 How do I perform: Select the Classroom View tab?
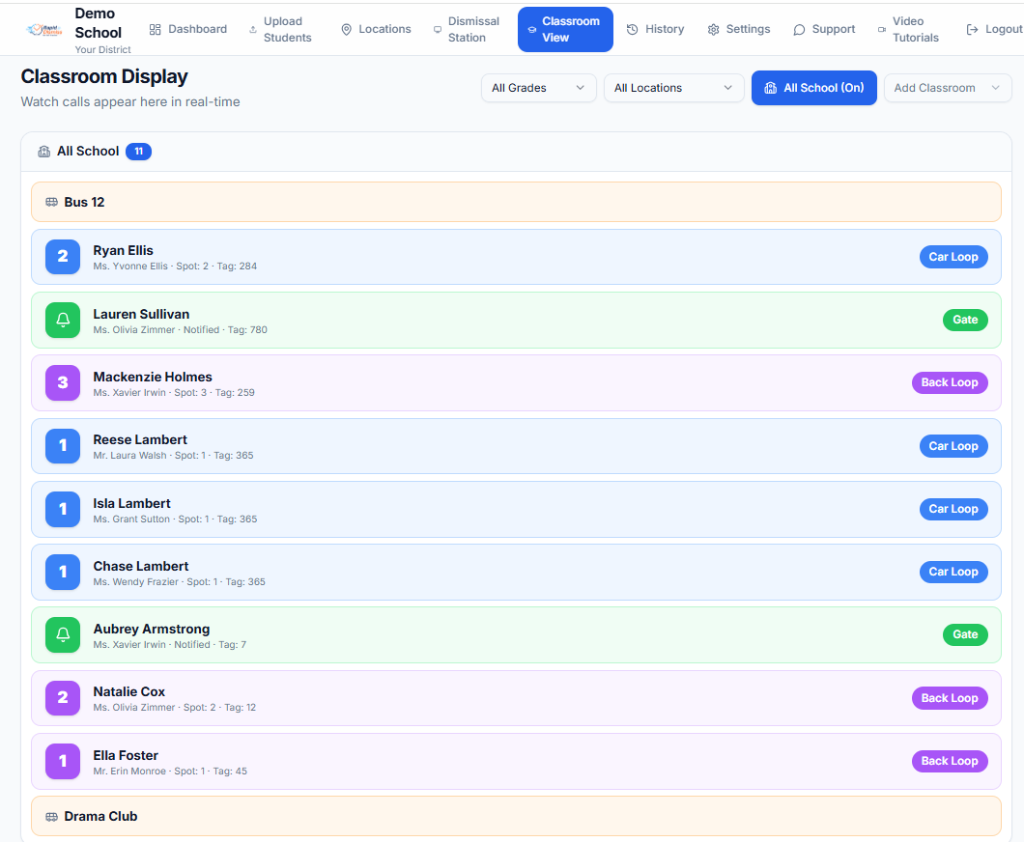coord(566,29)
